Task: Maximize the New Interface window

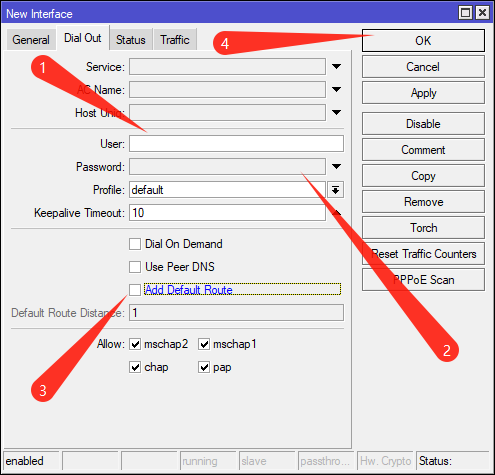Action: click(465, 13)
